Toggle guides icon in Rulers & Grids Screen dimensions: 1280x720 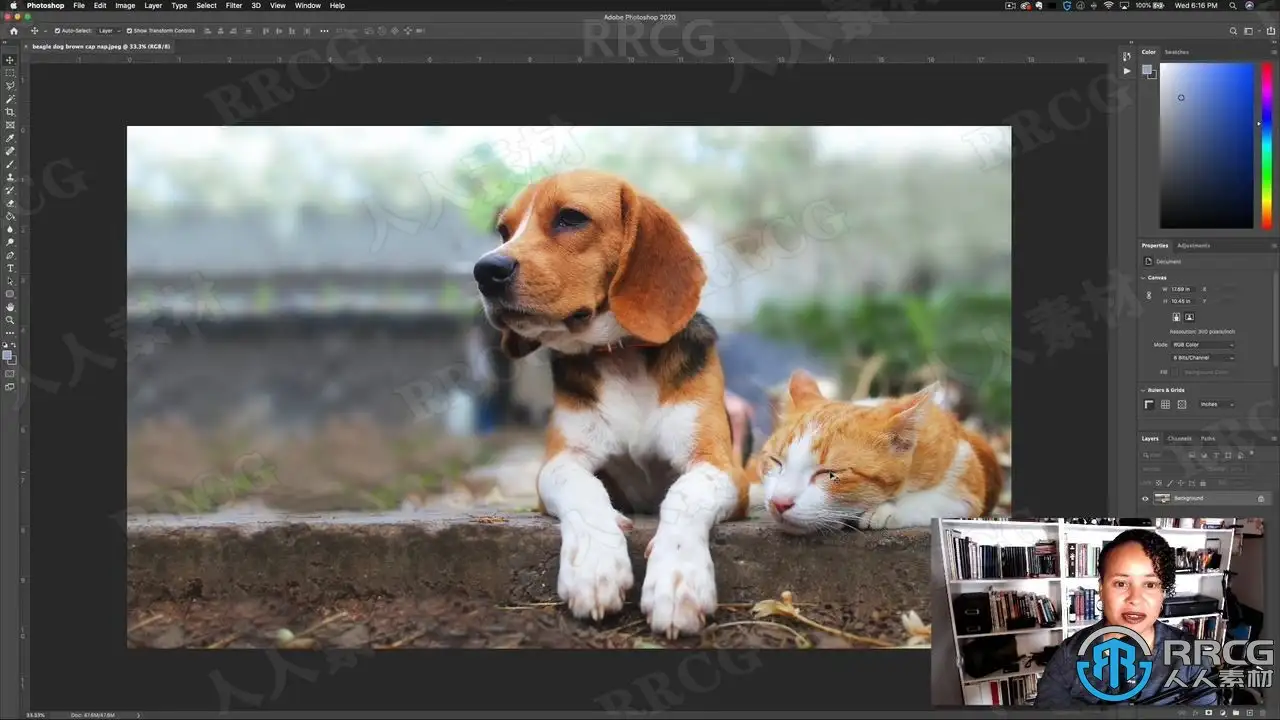pyautogui.click(x=1181, y=404)
